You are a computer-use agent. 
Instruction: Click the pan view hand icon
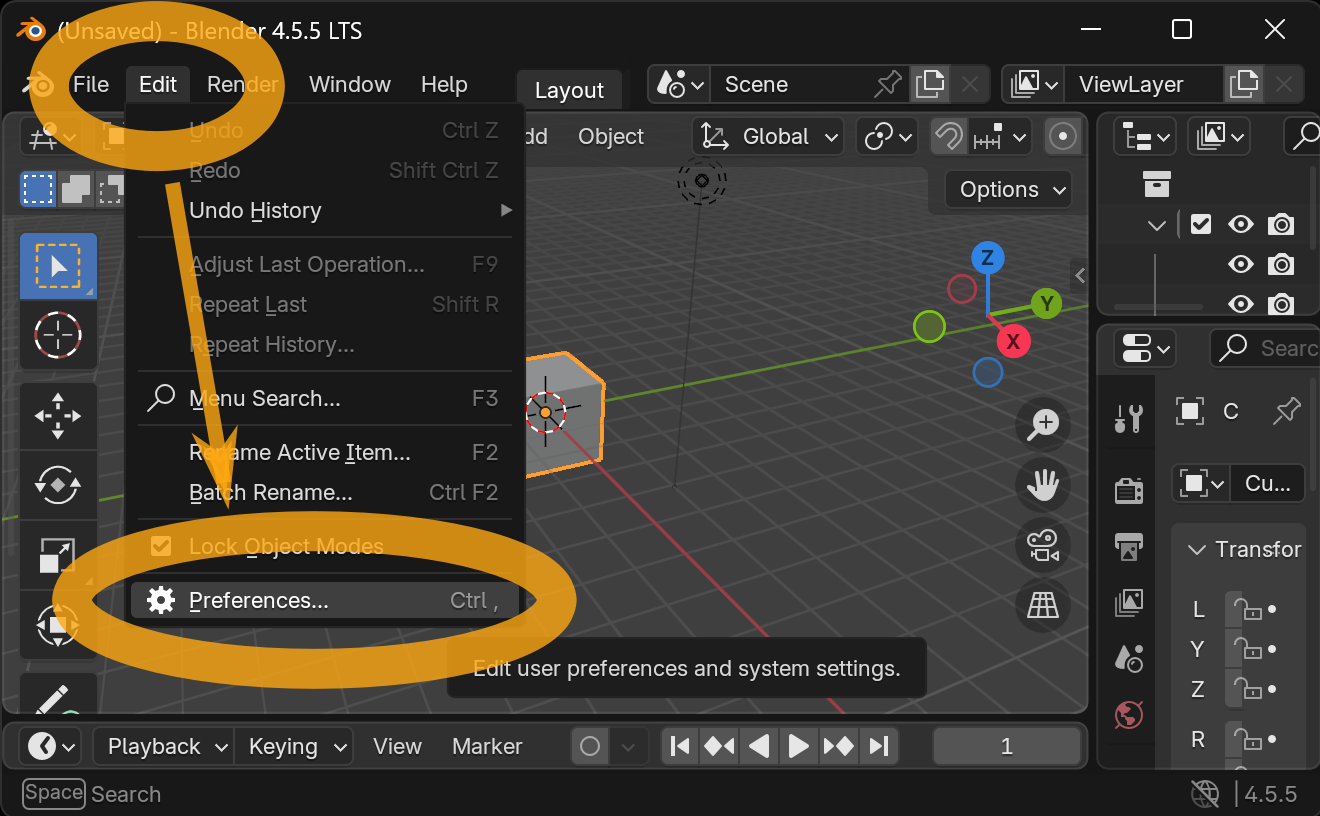1043,486
